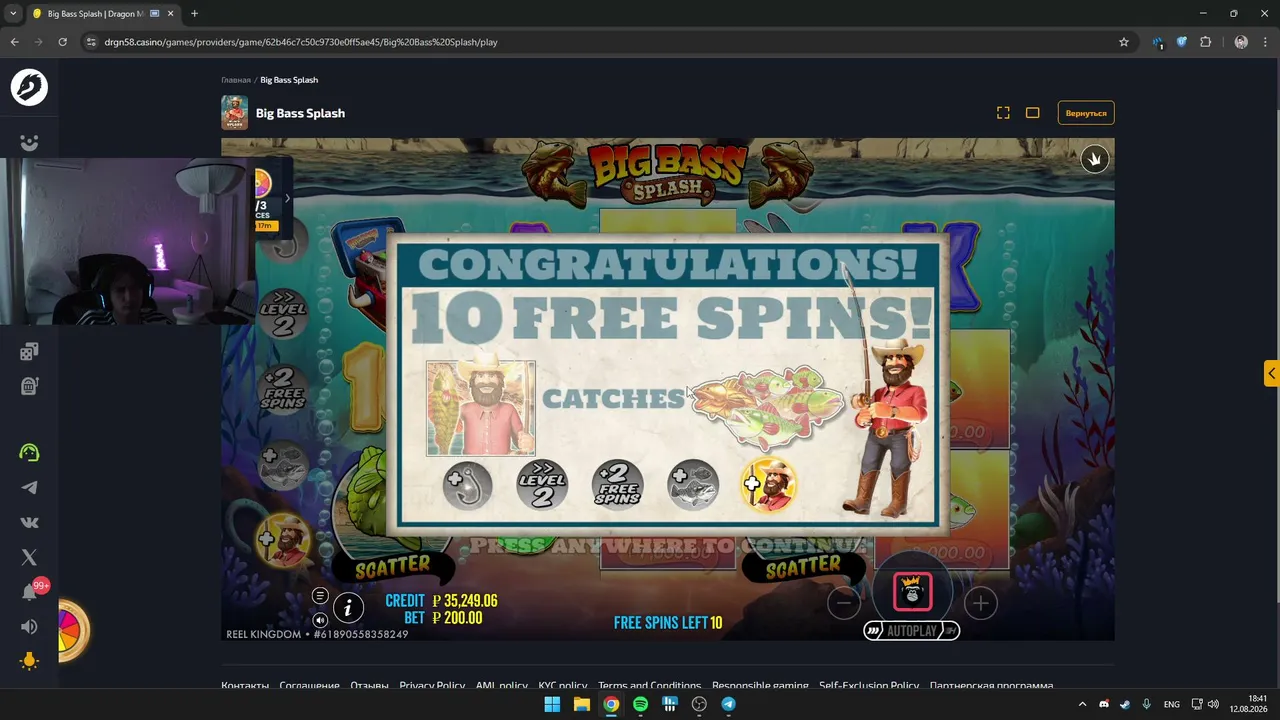The width and height of the screenshot is (1280, 720).
Task: Click the +2 Free Spins modifier icon in popup
Action: click(x=617, y=485)
